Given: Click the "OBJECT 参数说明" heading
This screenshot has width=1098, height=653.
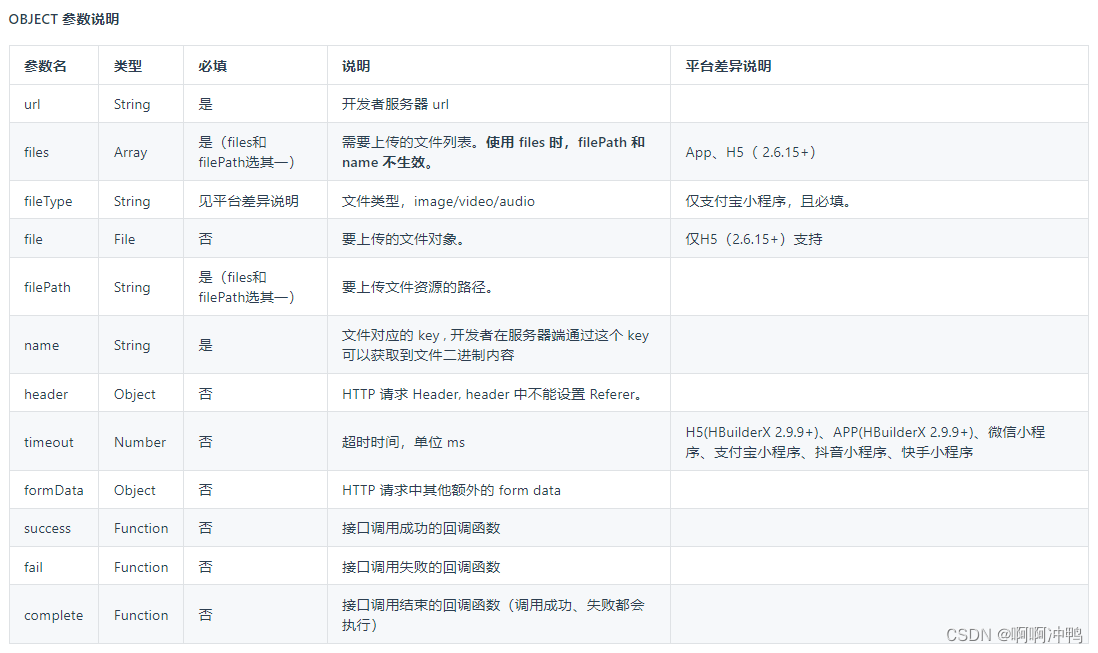Looking at the screenshot, I should 62,18.
